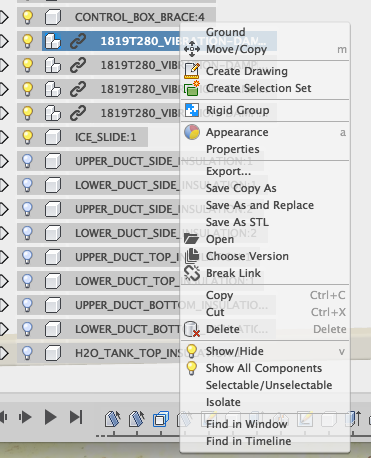Expand the ICE_SLIDE:1 tree node
Viewport: 371px width, 458px height.
click(4, 137)
